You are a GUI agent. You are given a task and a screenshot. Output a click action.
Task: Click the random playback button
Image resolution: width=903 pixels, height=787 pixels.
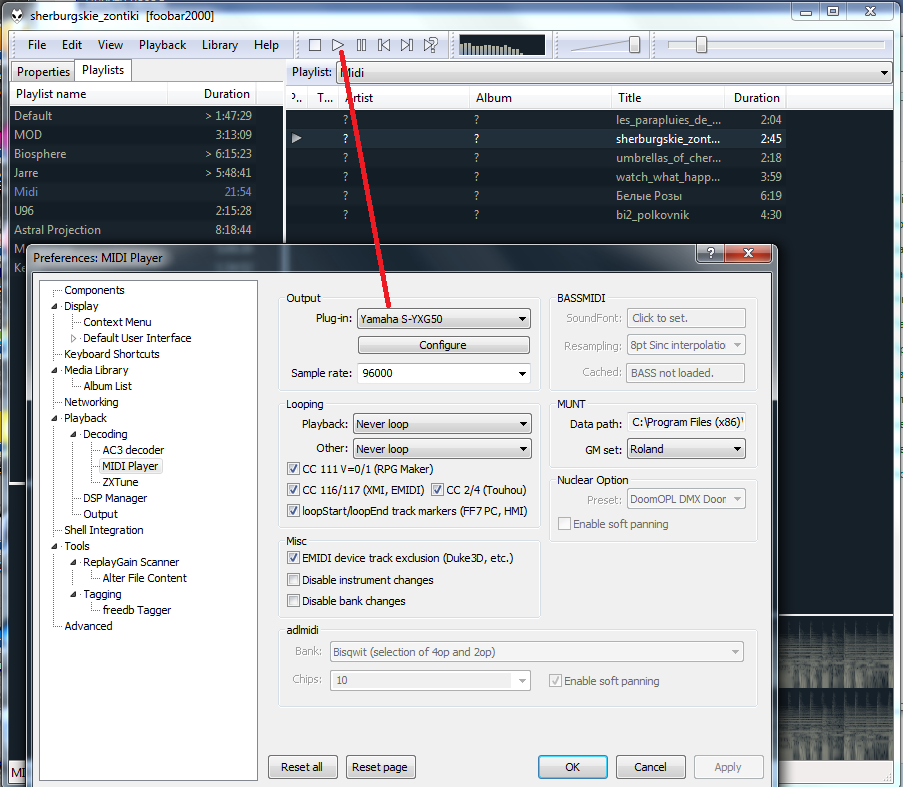[x=430, y=45]
